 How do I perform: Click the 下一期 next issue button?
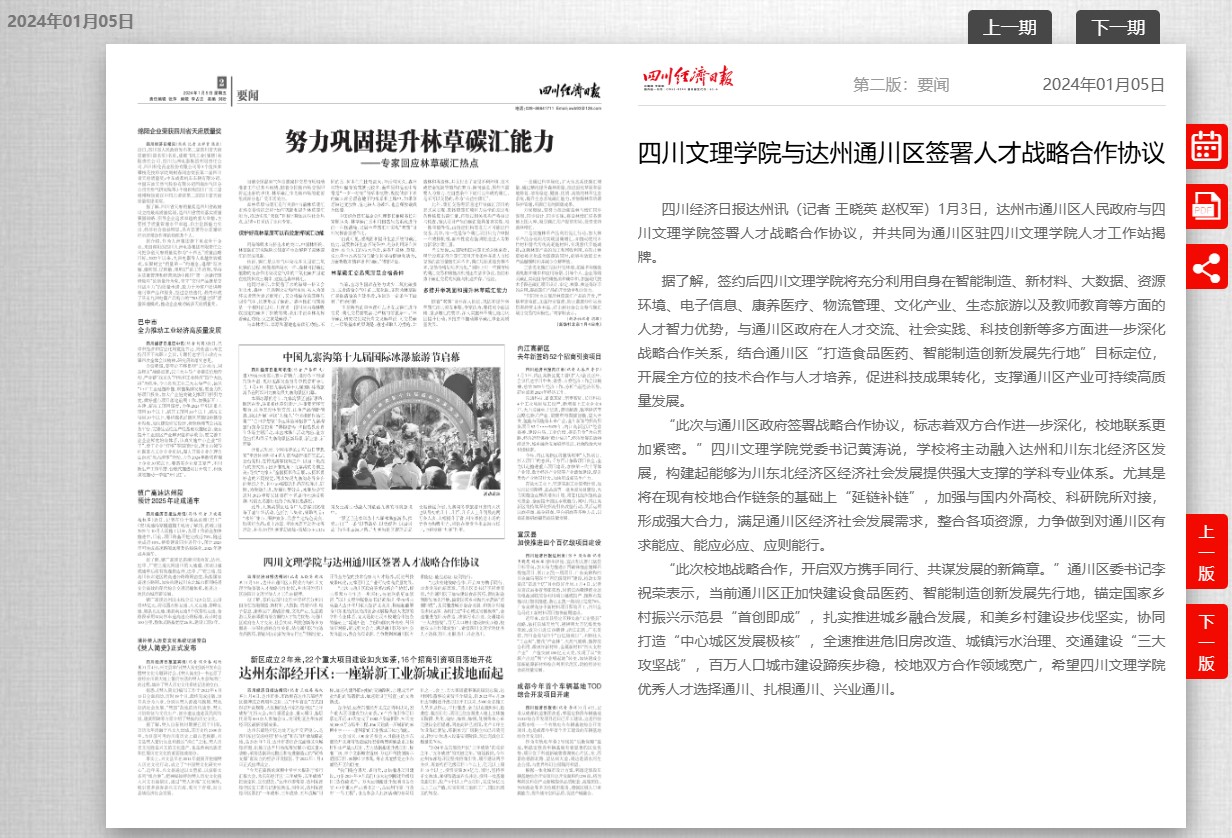pos(1117,28)
